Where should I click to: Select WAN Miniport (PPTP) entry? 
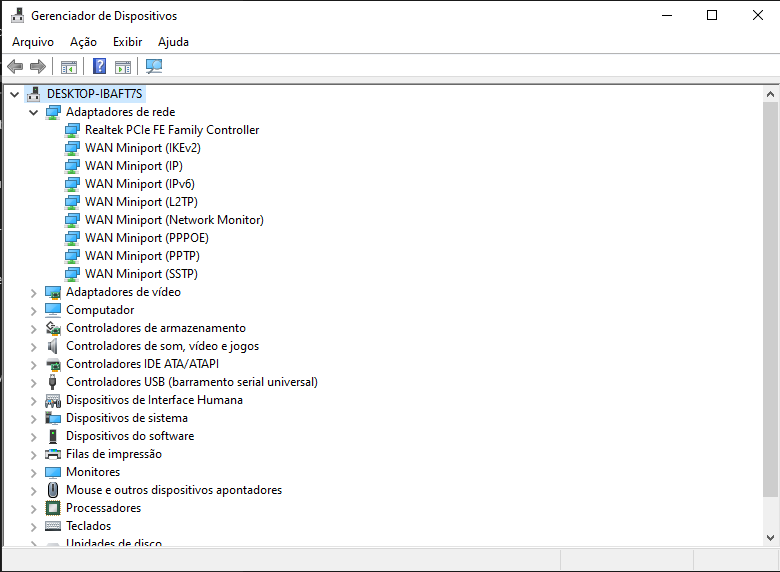(142, 256)
